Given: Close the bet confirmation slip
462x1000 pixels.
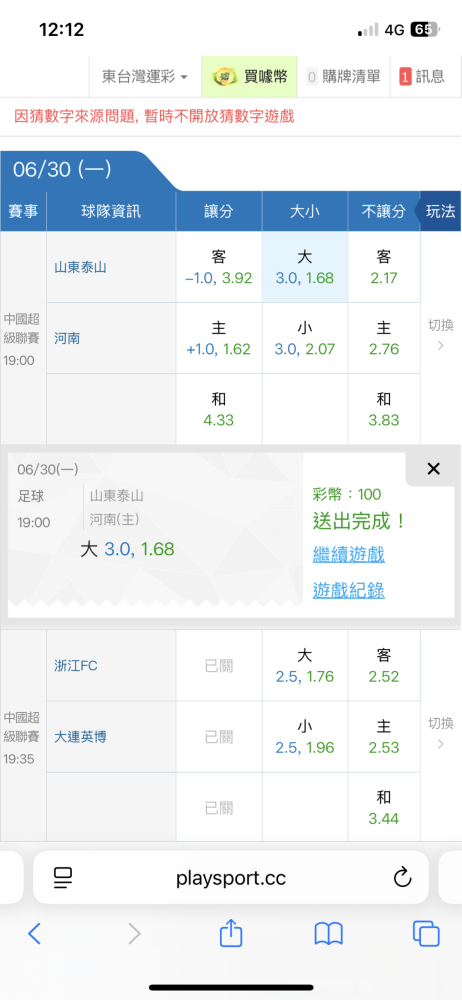Looking at the screenshot, I should 433,469.
